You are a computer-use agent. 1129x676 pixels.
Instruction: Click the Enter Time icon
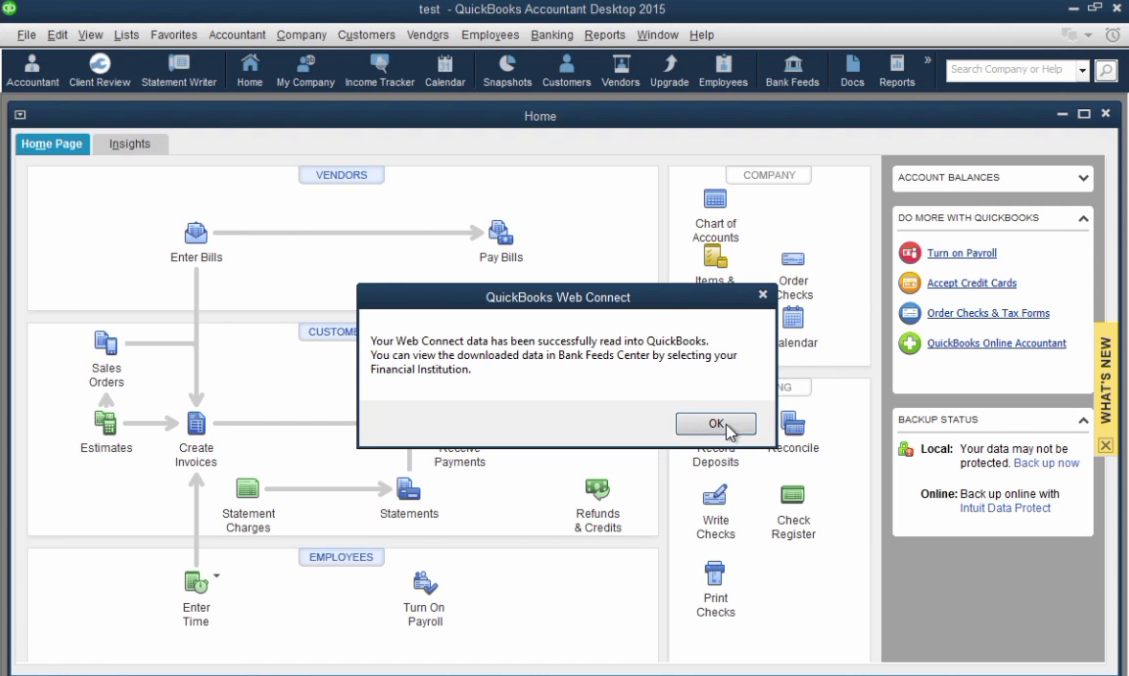click(x=195, y=582)
